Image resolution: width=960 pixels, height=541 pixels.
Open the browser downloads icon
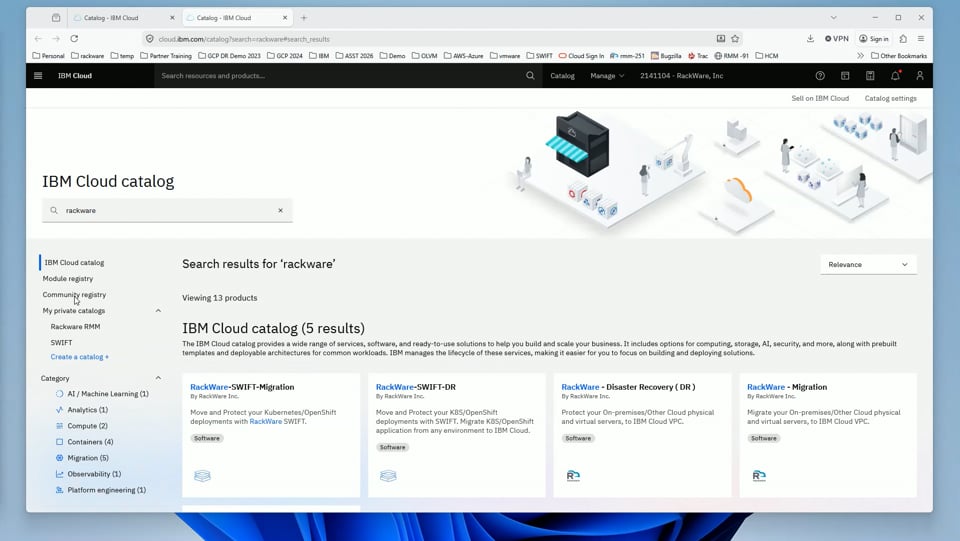pyautogui.click(x=810, y=39)
